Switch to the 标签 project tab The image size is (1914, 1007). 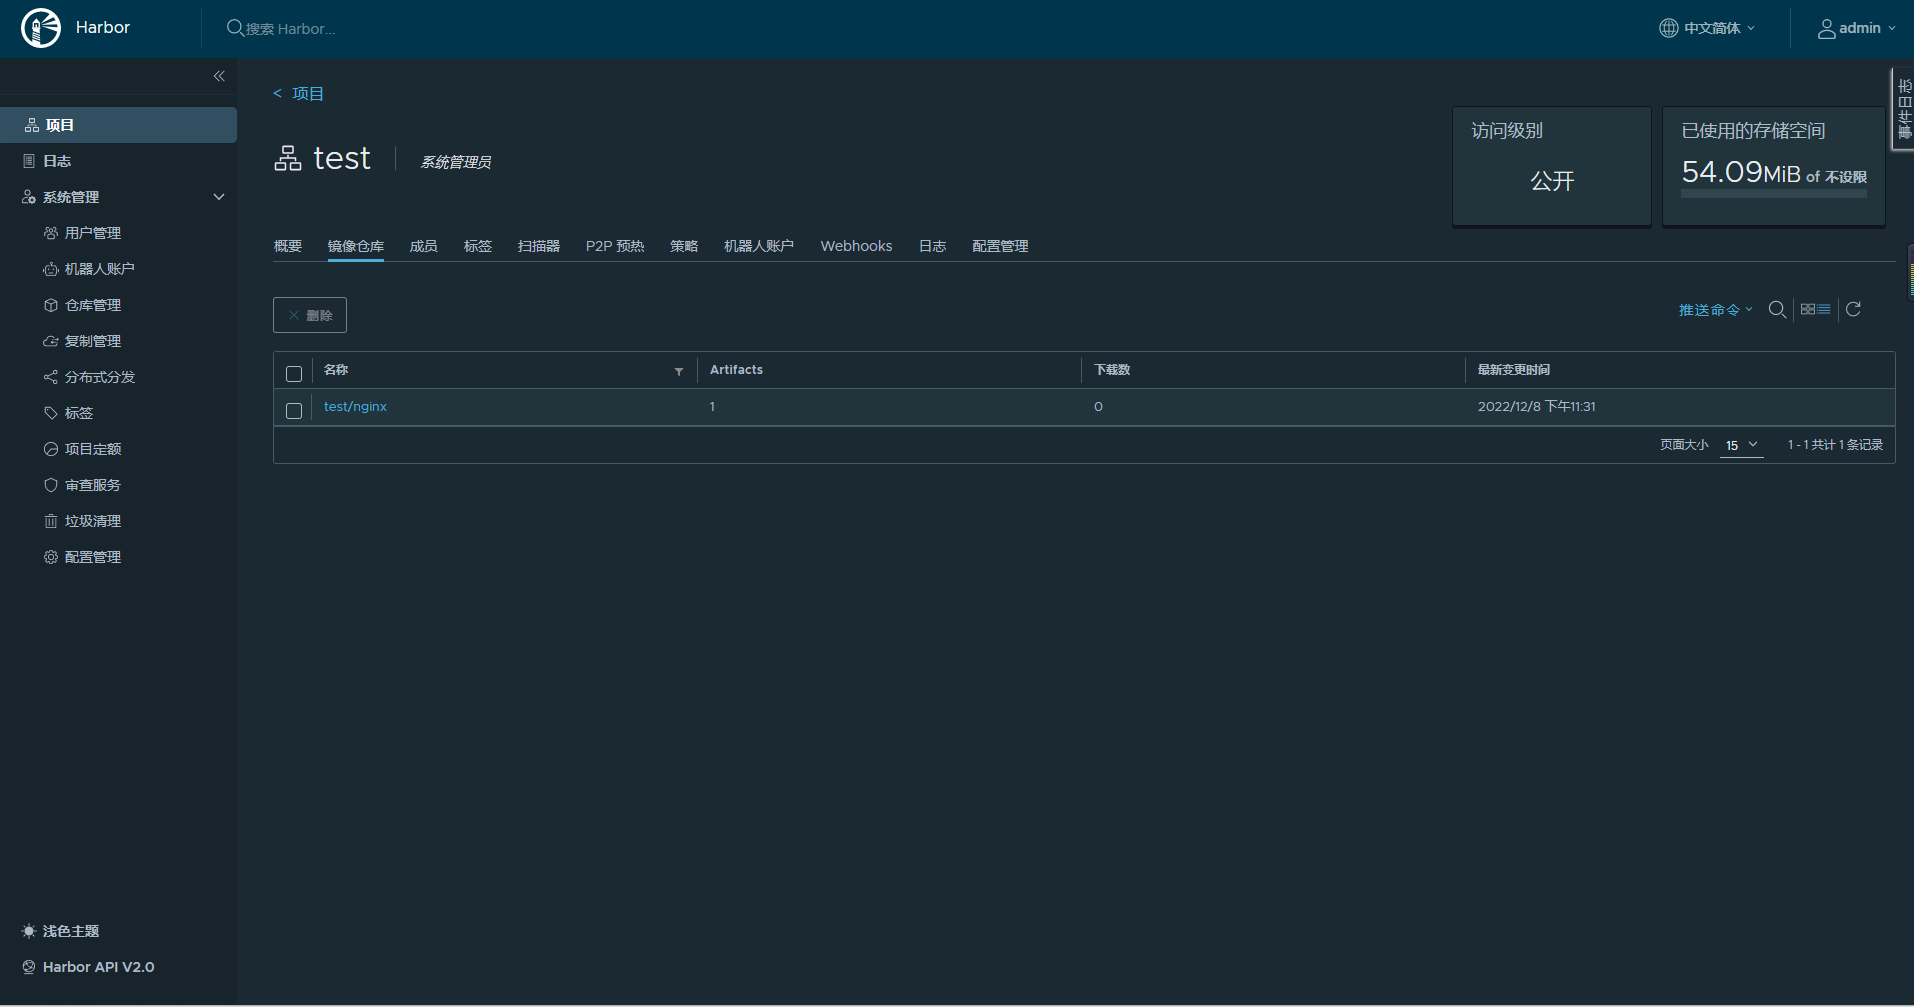478,246
